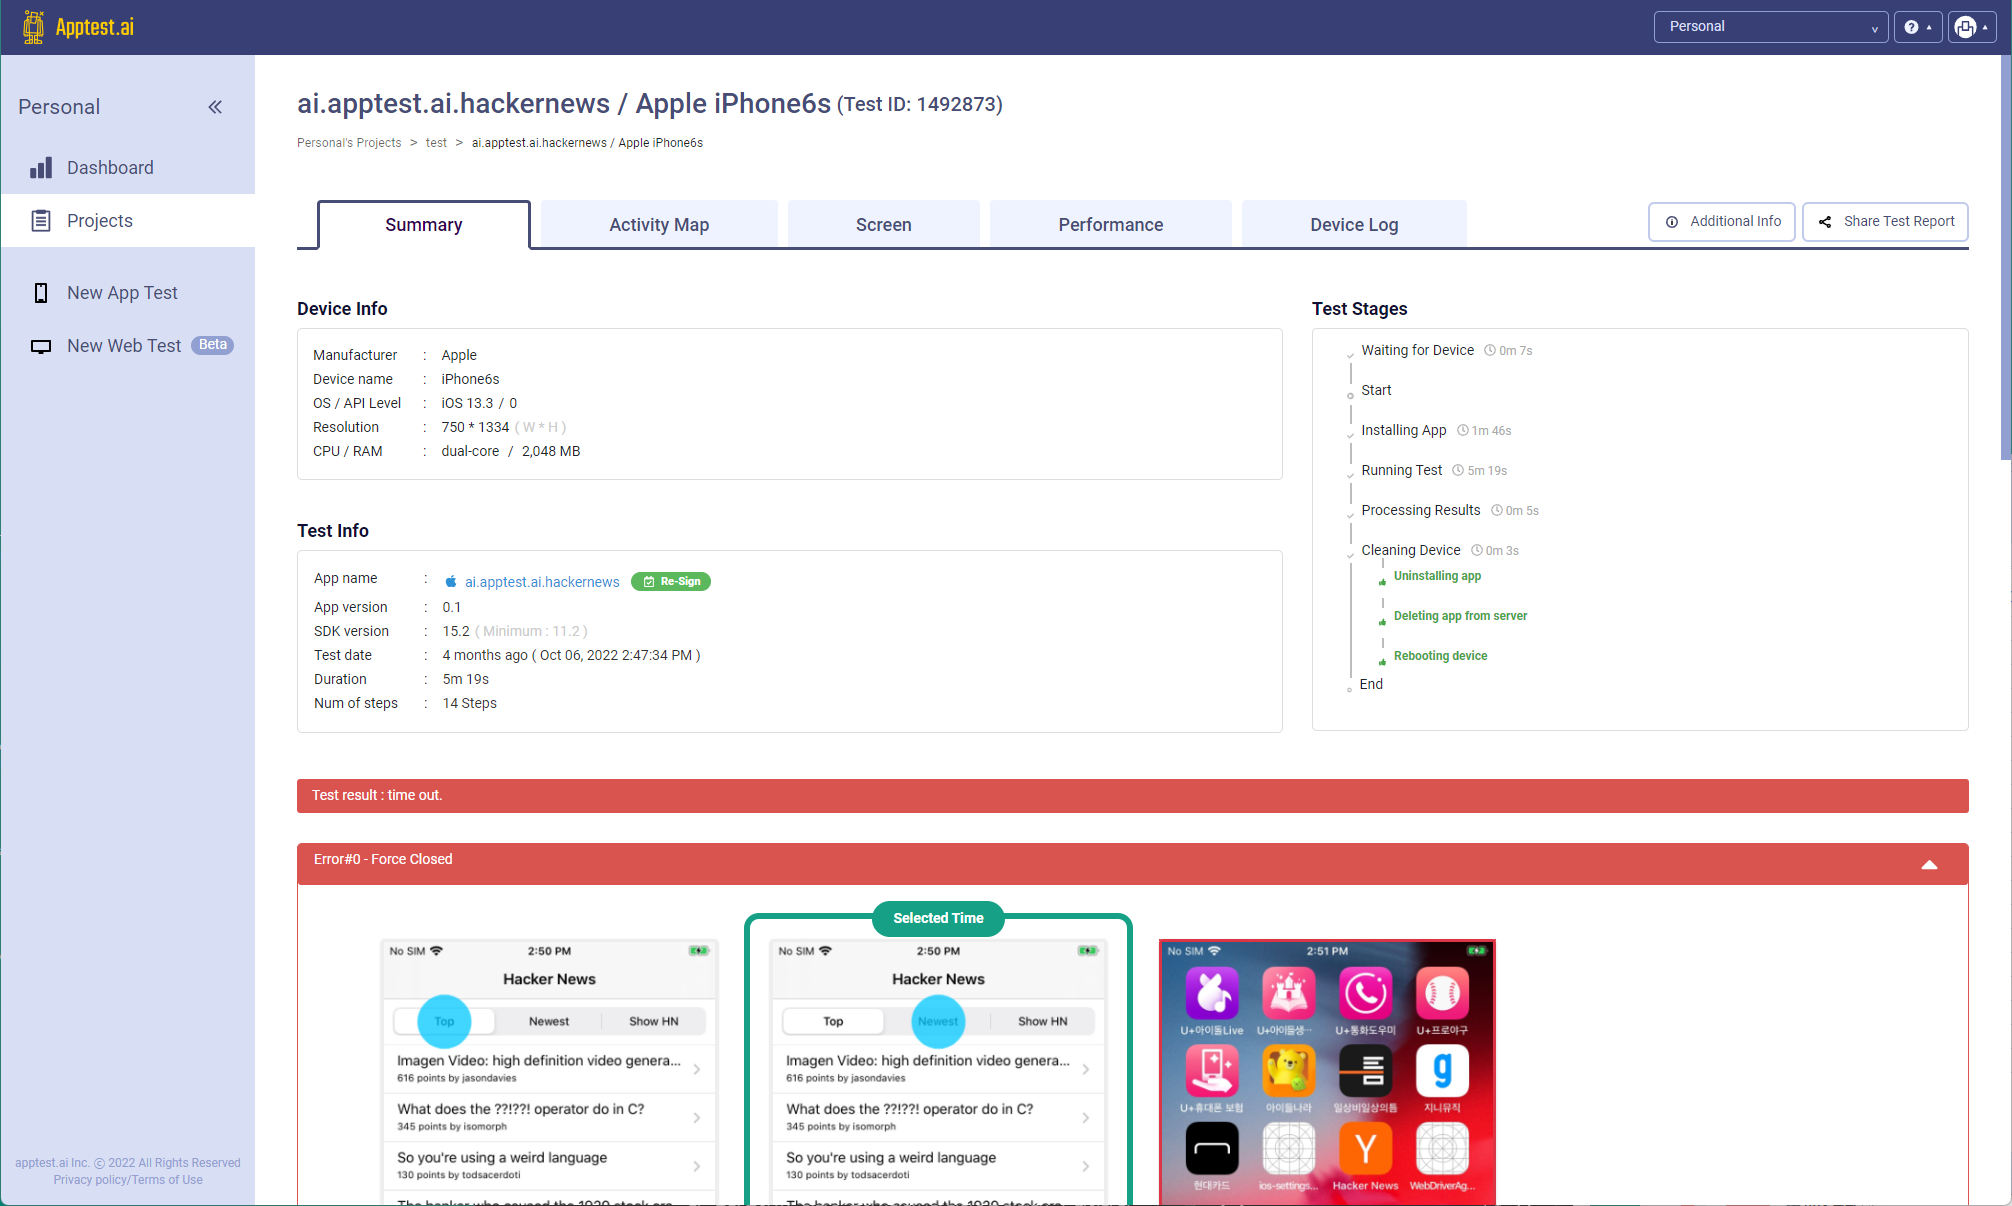Click the New App Test phone icon

click(x=41, y=293)
